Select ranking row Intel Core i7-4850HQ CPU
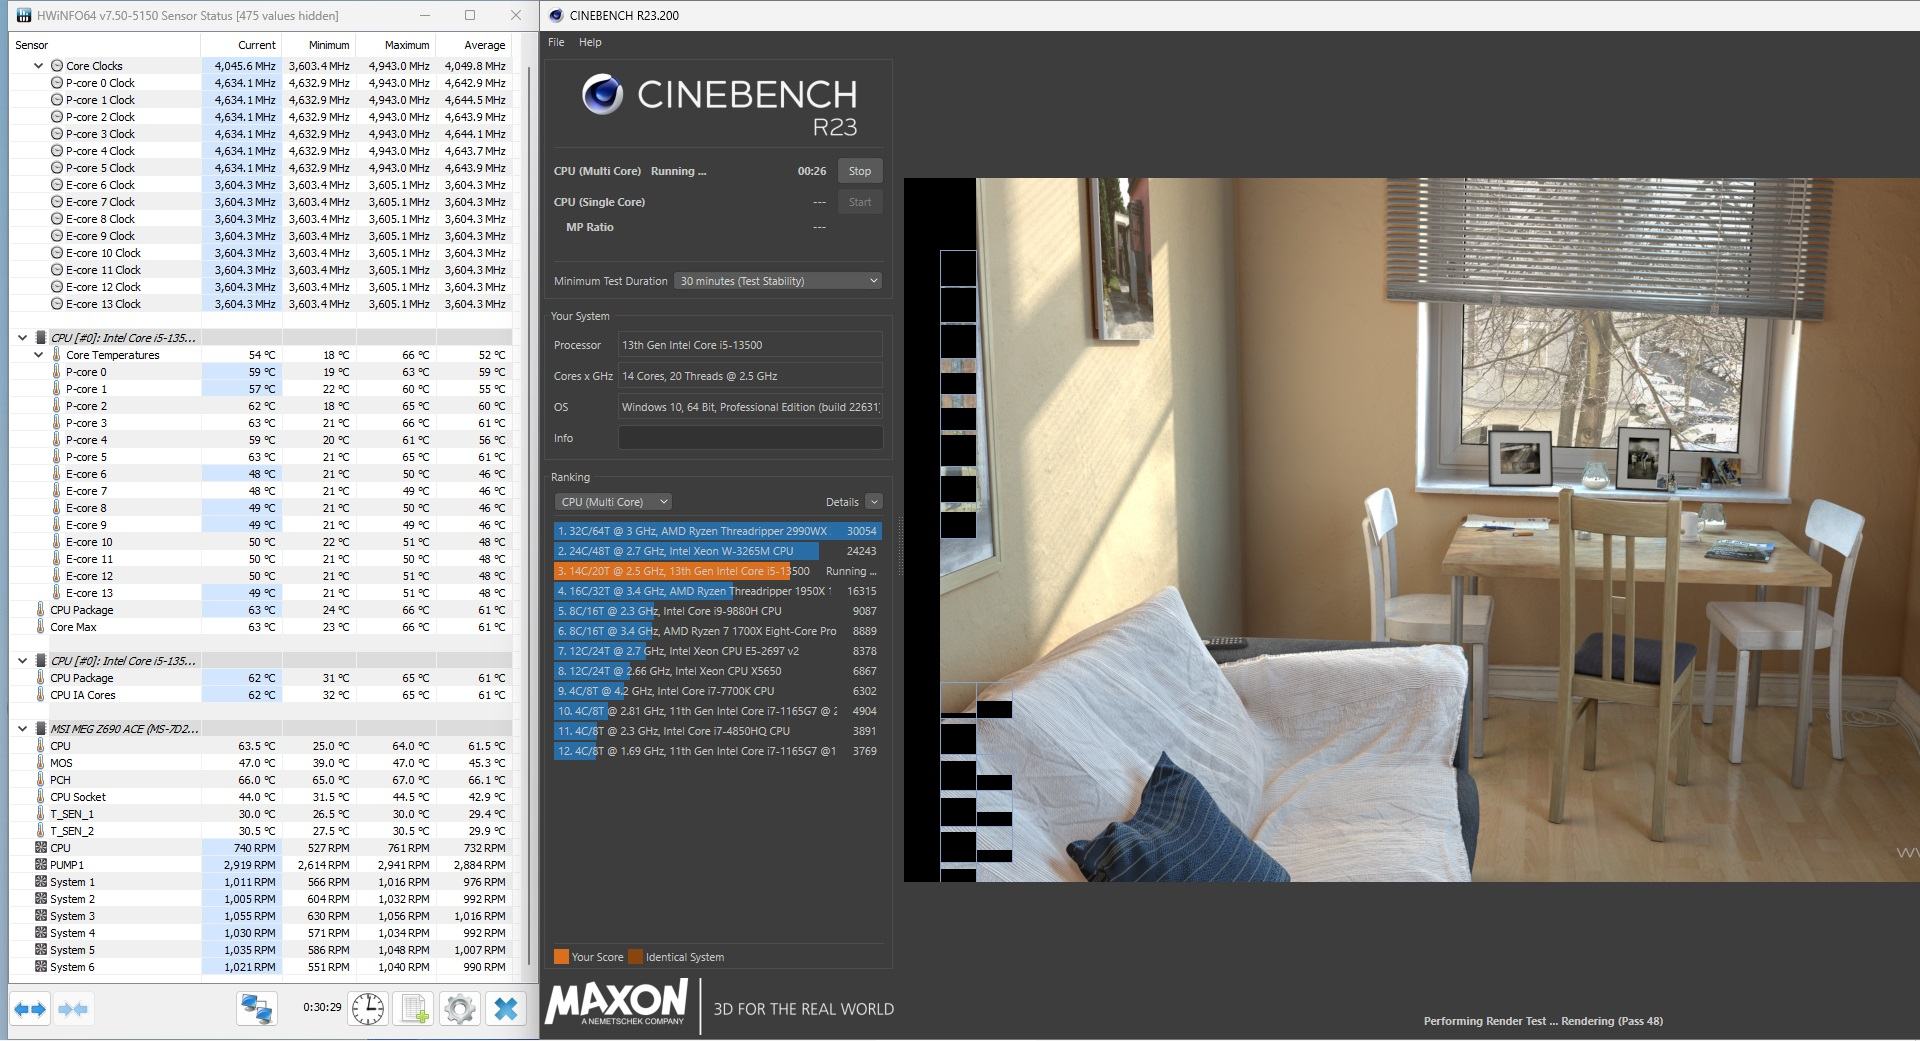The width and height of the screenshot is (1920, 1041). coord(718,731)
